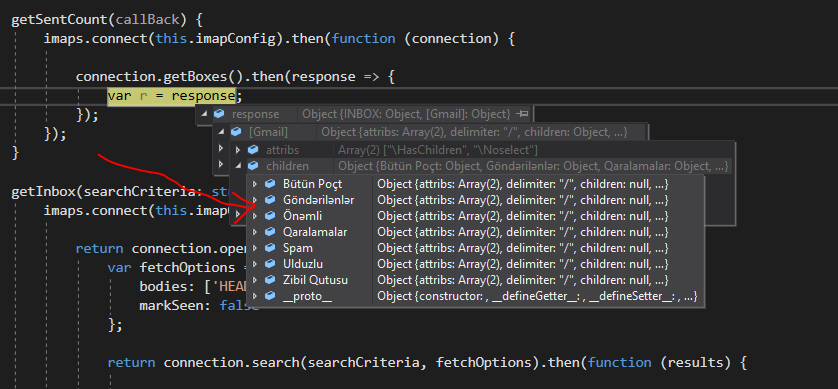This screenshot has height=389, width=838.
Task: Collapse the response datatip node
Action: pos(204,113)
